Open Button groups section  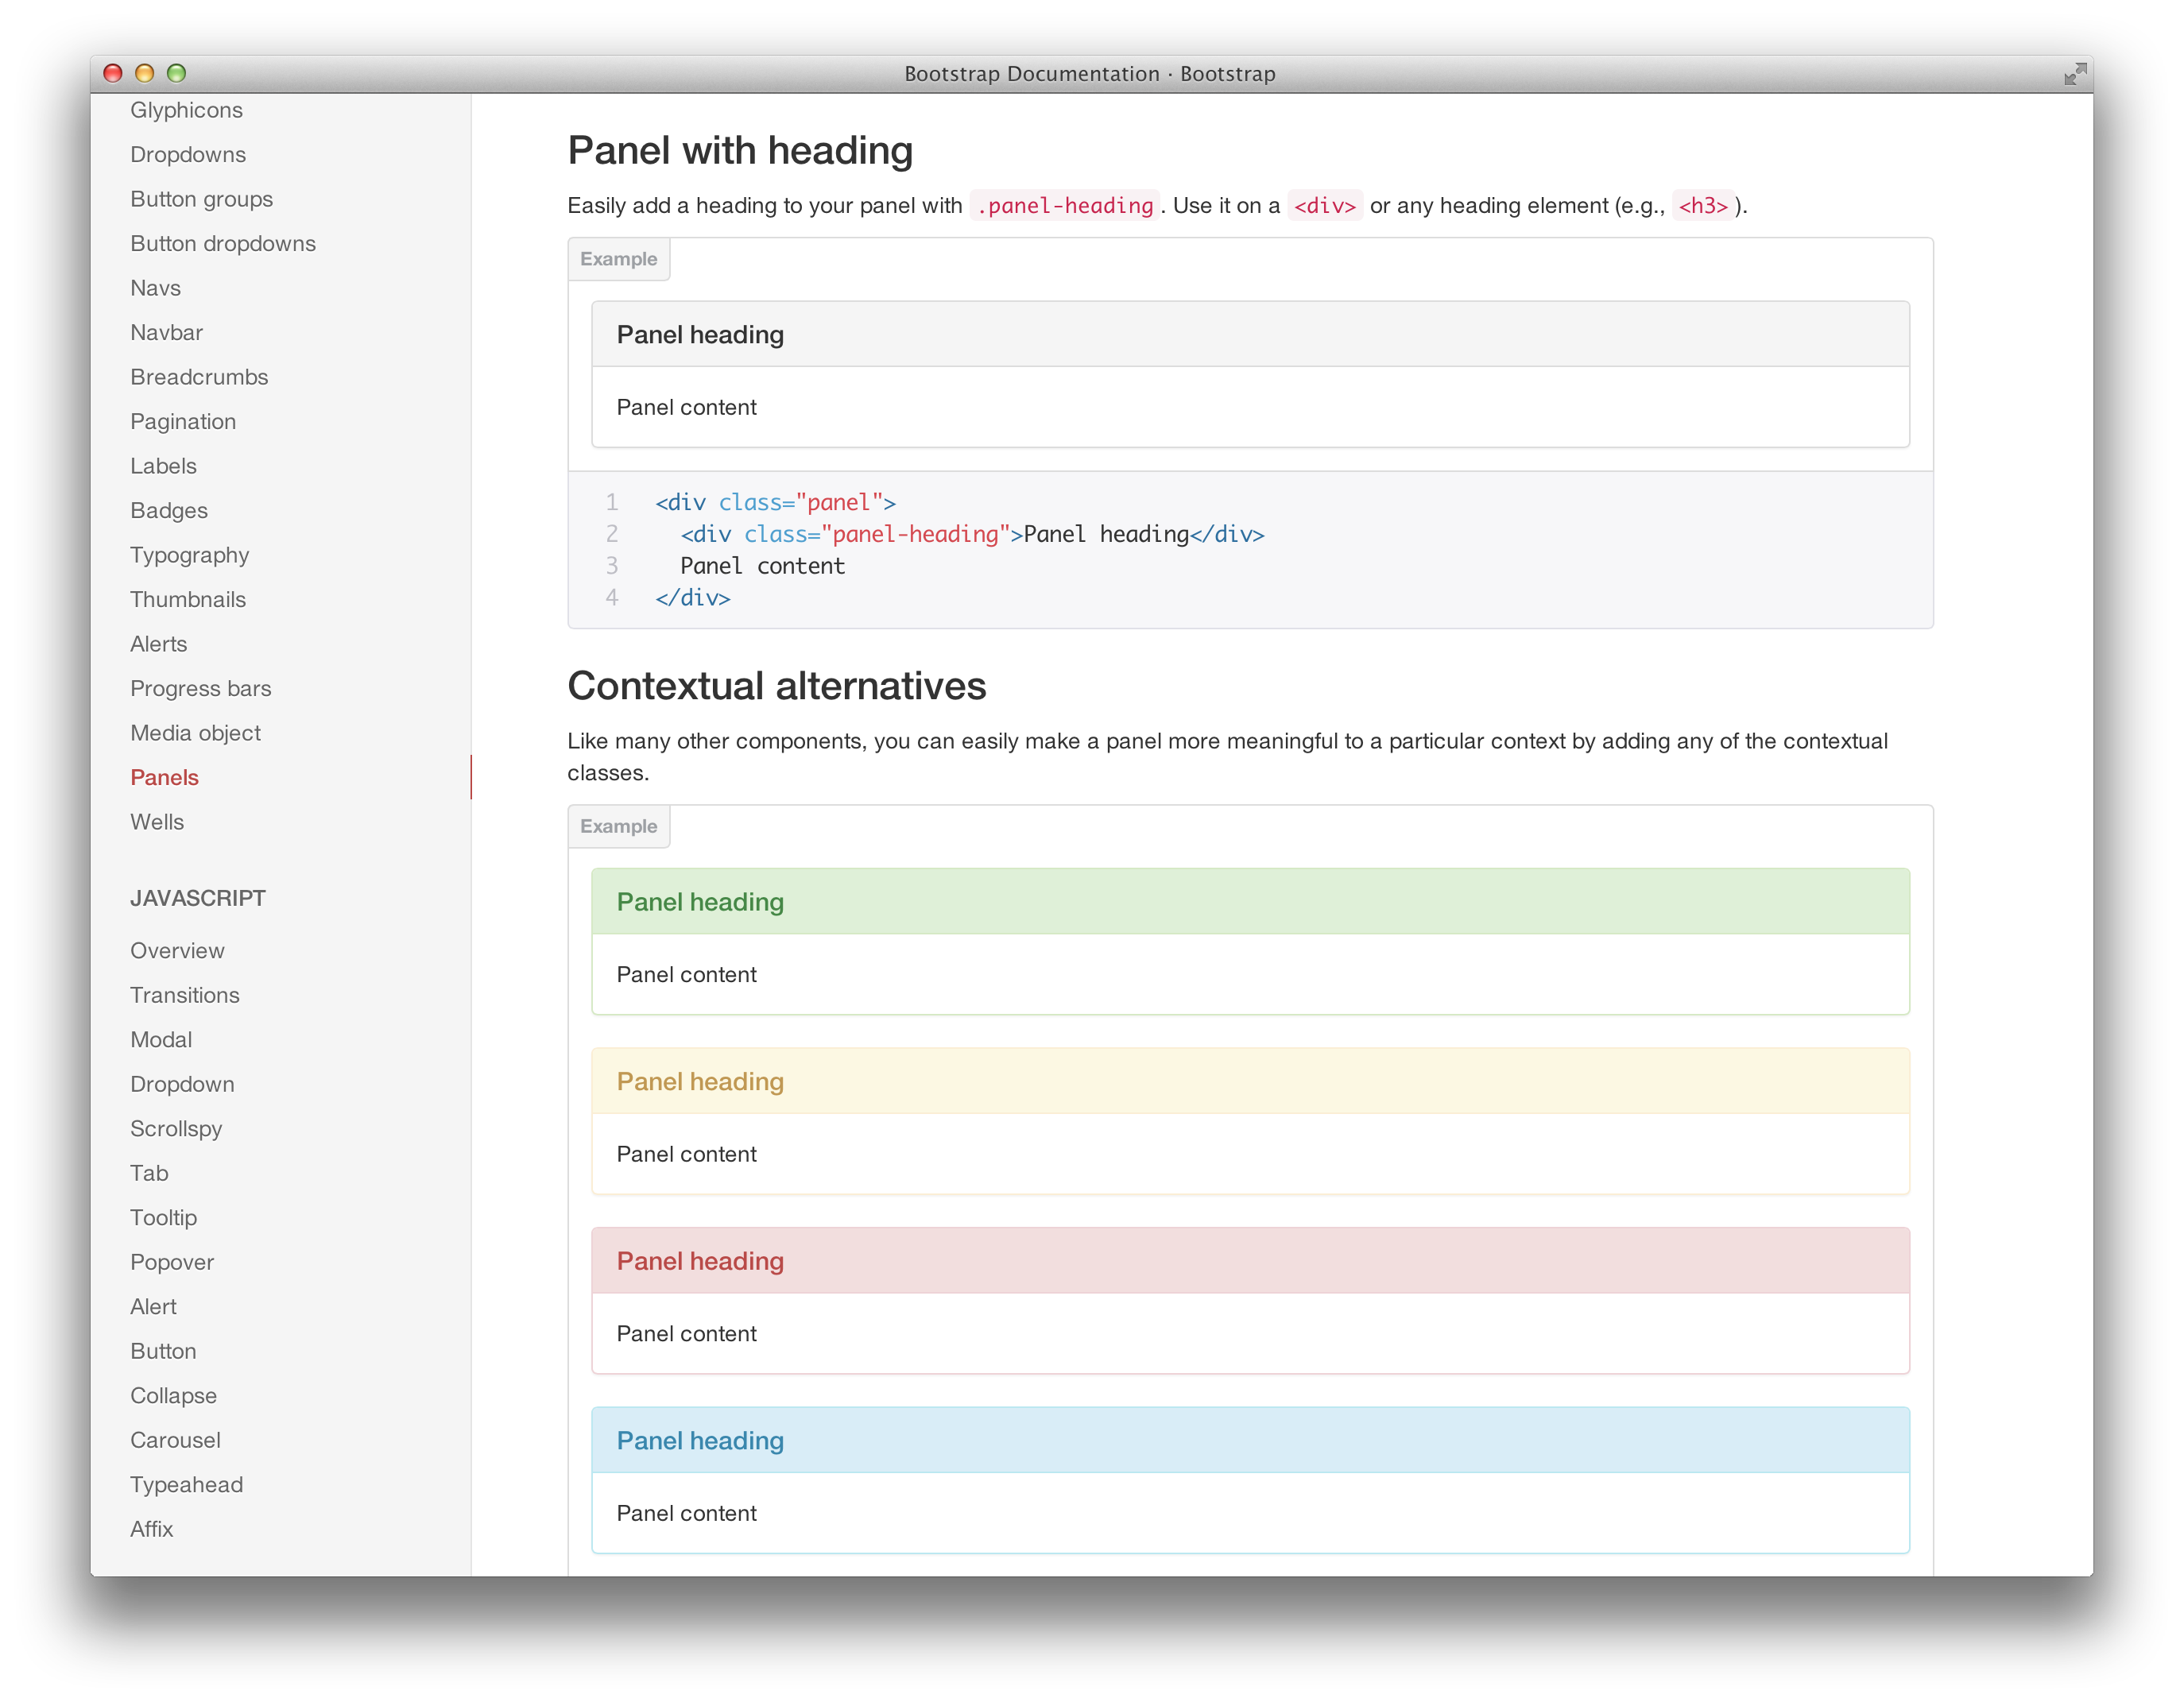point(201,199)
